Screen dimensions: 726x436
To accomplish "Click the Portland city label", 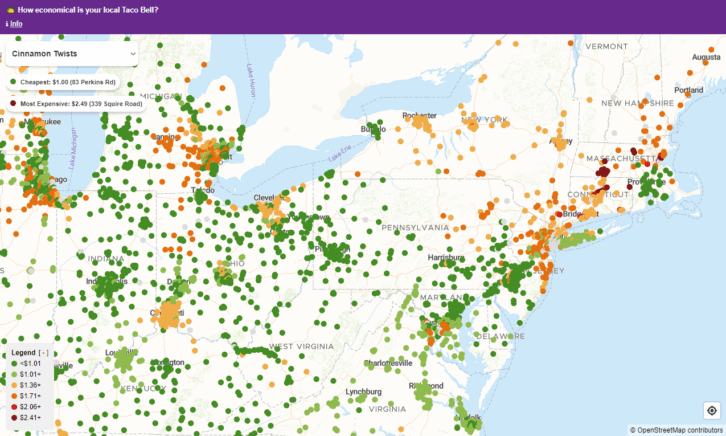I will (x=688, y=90).
